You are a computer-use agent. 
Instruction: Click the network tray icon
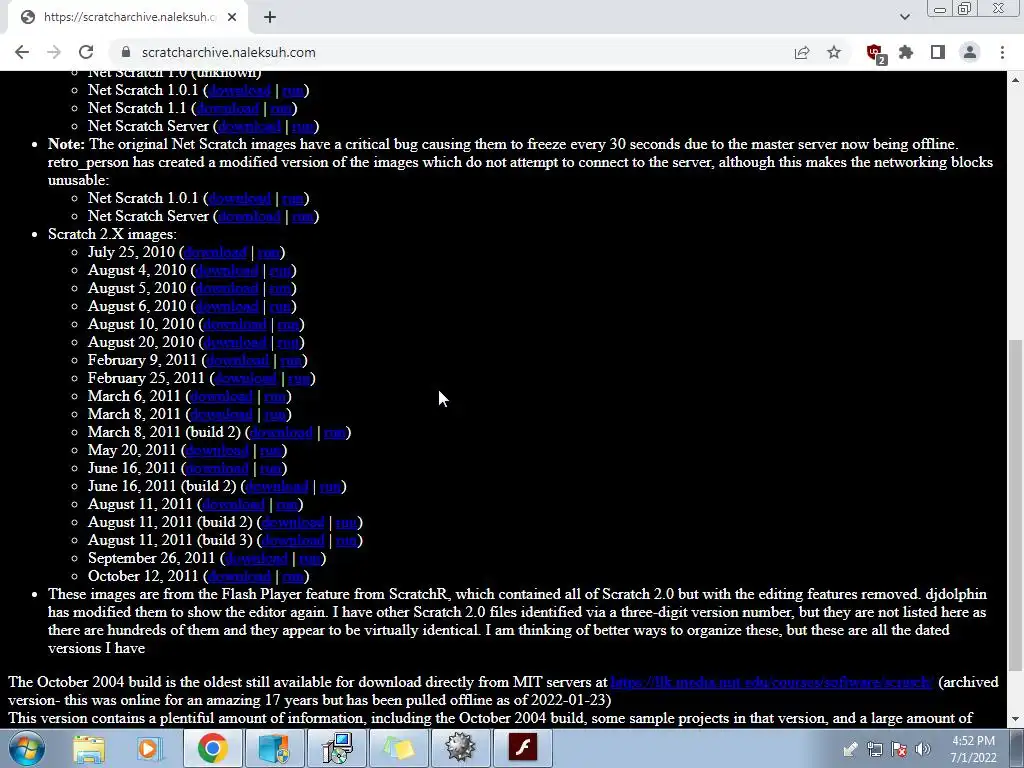point(874,750)
